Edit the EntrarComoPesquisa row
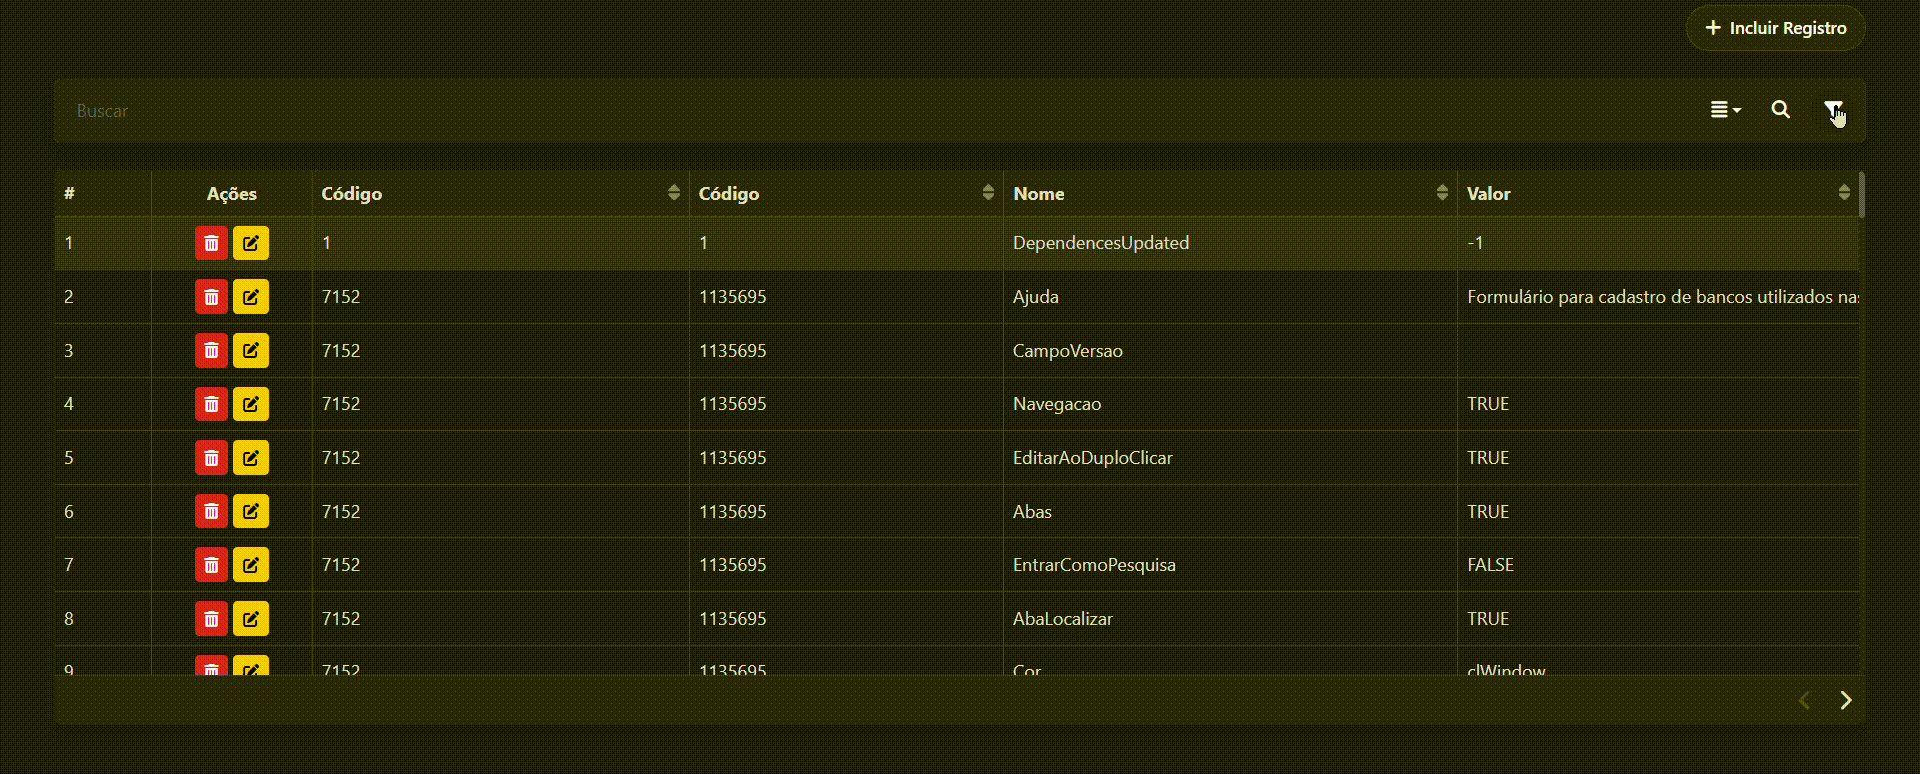The image size is (1920, 774). [251, 565]
